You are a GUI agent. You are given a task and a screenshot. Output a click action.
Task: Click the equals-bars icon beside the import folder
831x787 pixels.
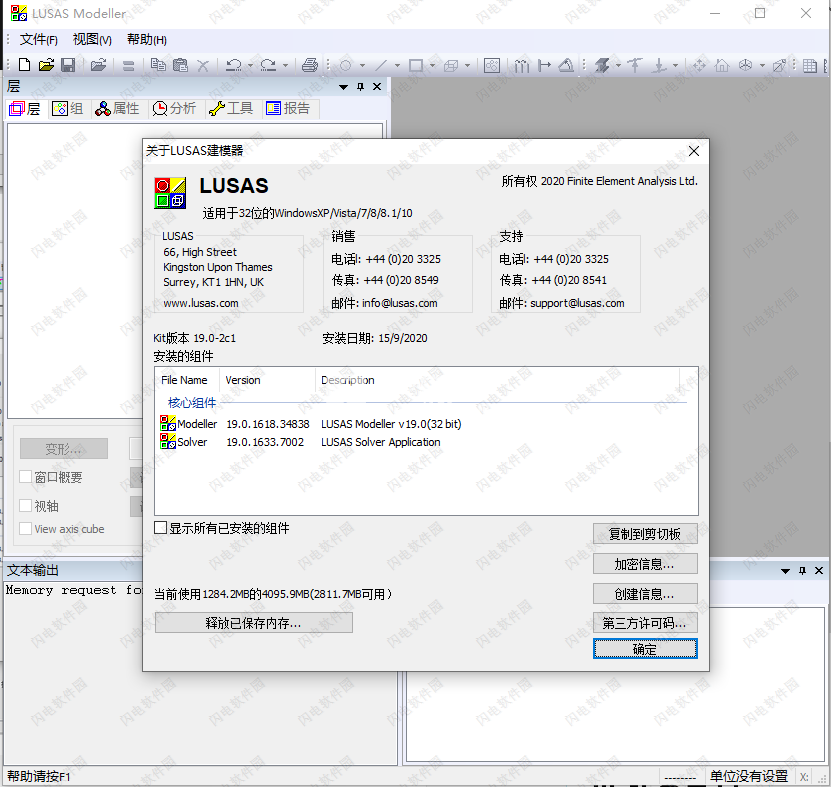pyautogui.click(x=128, y=66)
